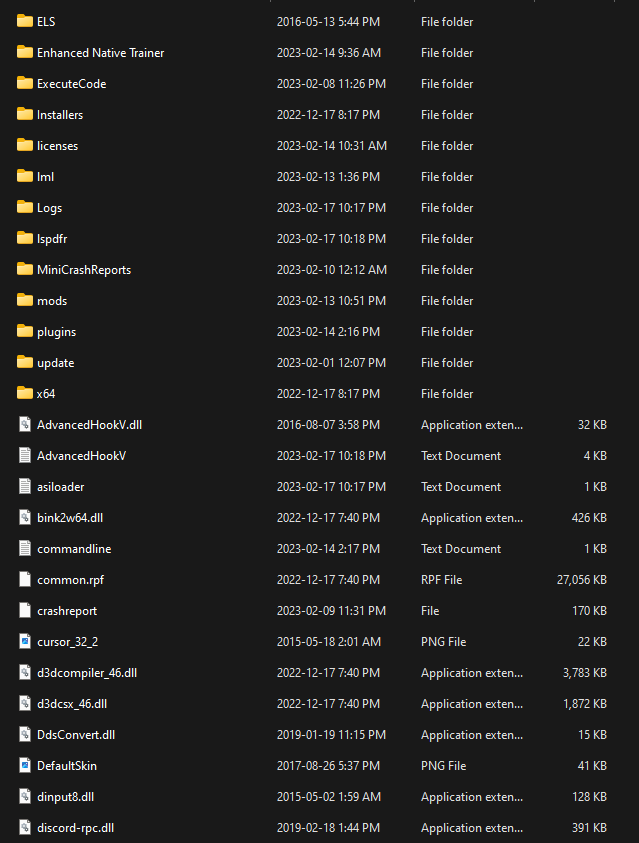The width and height of the screenshot is (639, 843).
Task: Select the lspdfr folder icon
Action: (25, 238)
